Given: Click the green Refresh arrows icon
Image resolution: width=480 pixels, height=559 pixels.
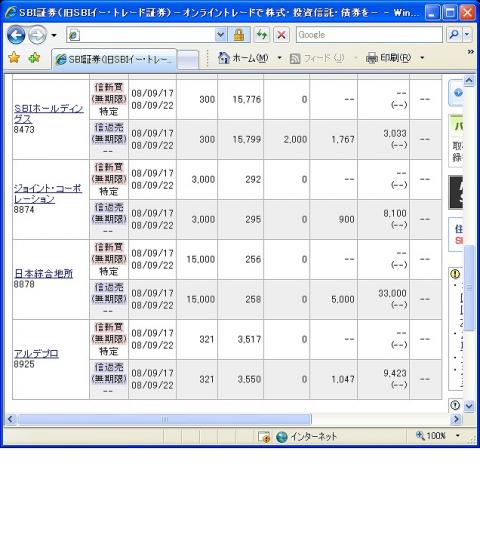Looking at the screenshot, I should click(x=262, y=35).
